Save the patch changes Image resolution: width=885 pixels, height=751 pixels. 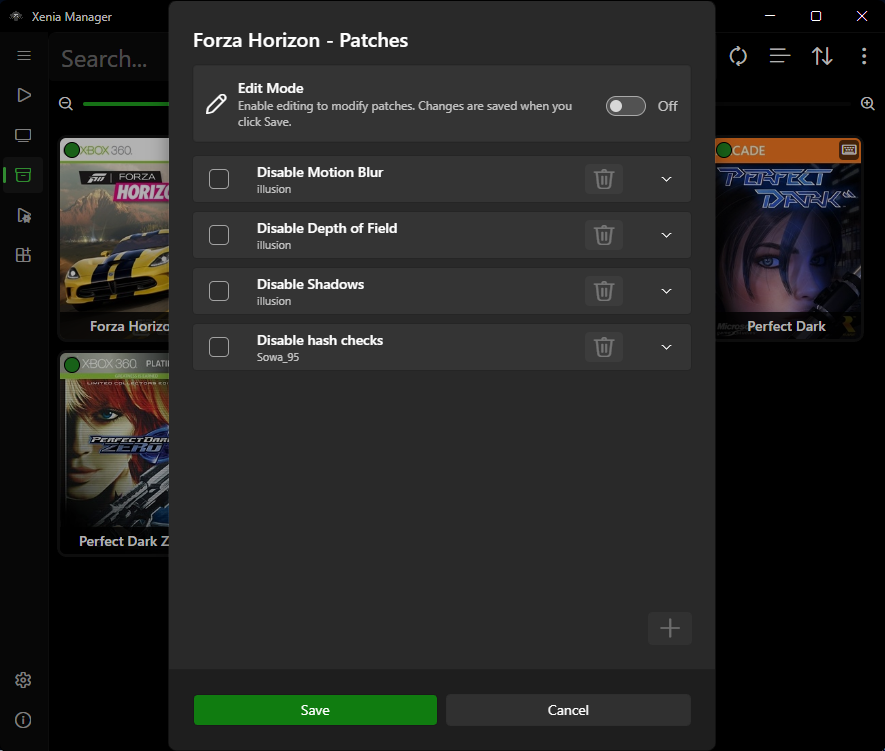pyautogui.click(x=315, y=710)
